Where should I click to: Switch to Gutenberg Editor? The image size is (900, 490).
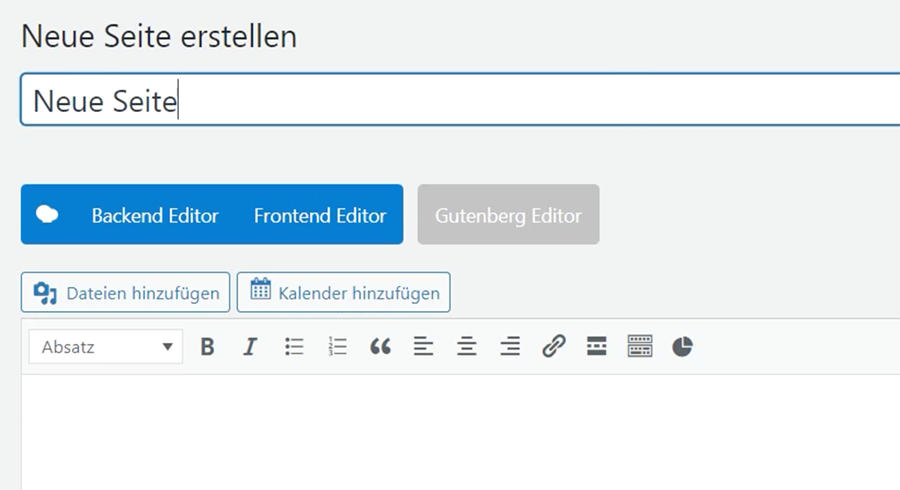508,215
